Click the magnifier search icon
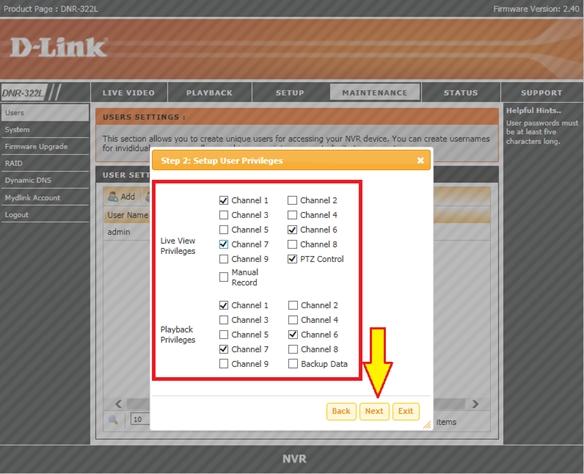Image resolution: width=584 pixels, height=474 pixels. coord(113,420)
